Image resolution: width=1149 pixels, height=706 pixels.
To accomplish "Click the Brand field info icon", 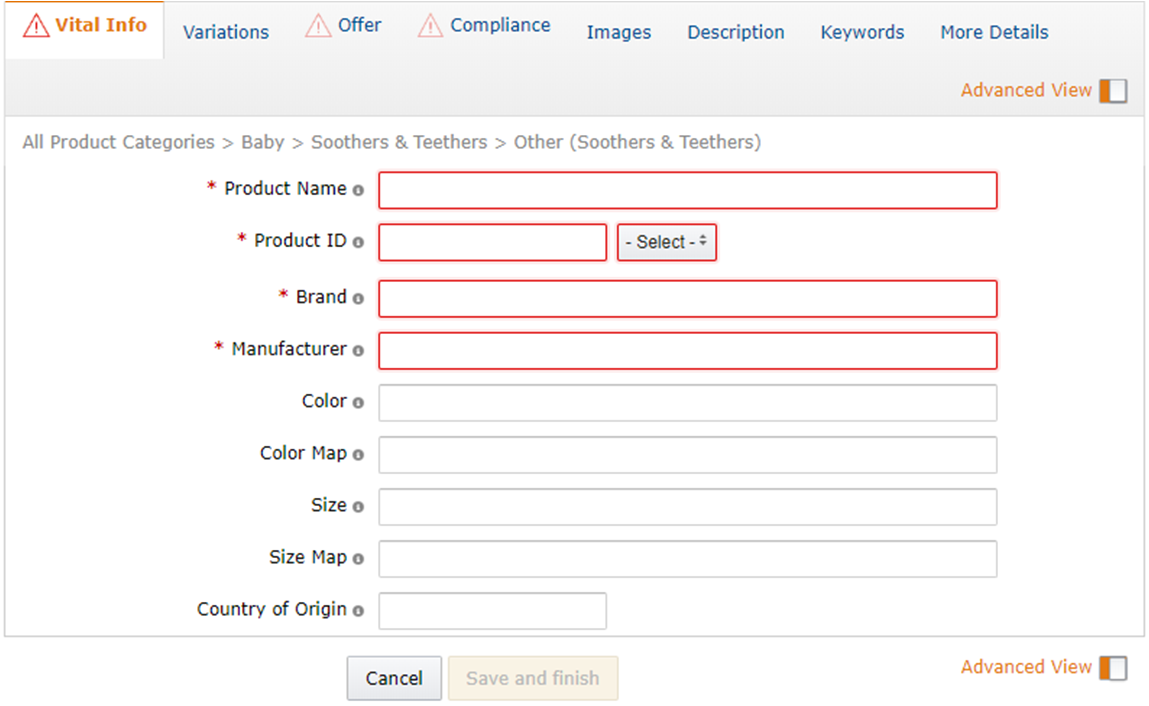I will 358,298.
